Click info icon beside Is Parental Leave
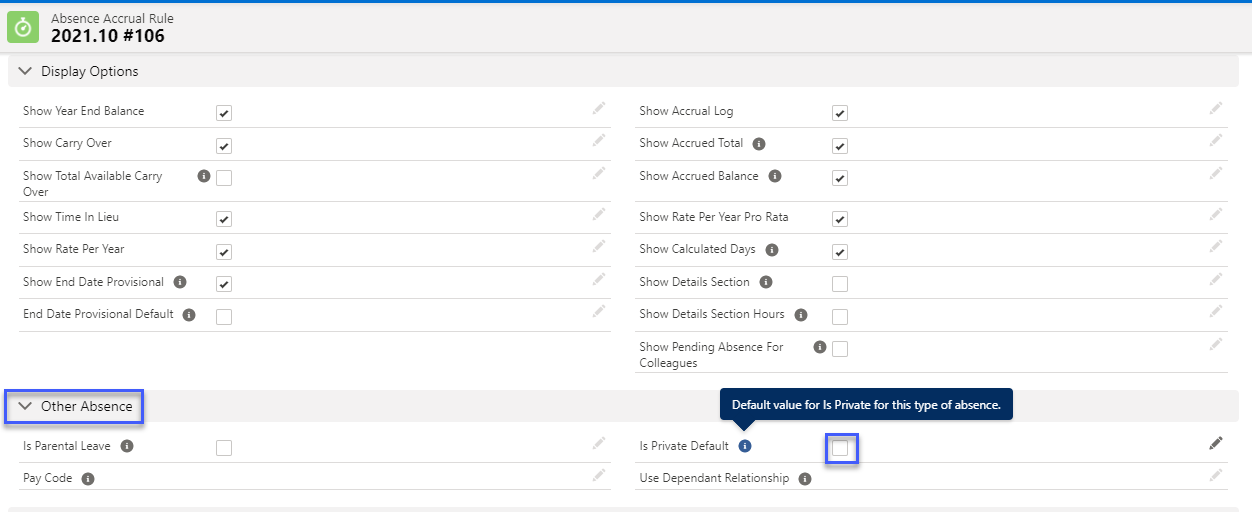Viewport: 1252px width, 512px height. (127, 446)
